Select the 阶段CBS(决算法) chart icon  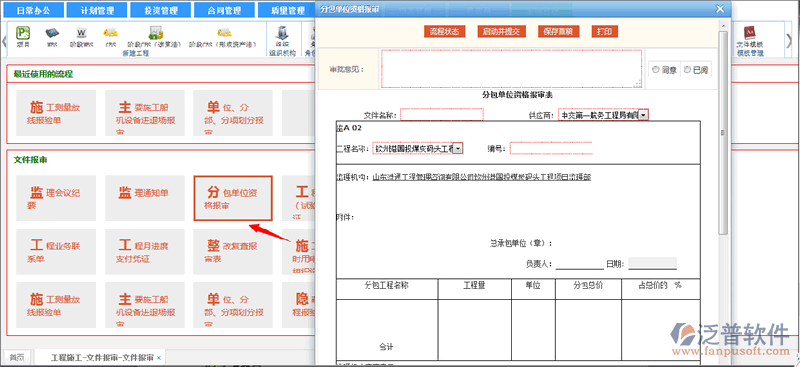[x=156, y=33]
